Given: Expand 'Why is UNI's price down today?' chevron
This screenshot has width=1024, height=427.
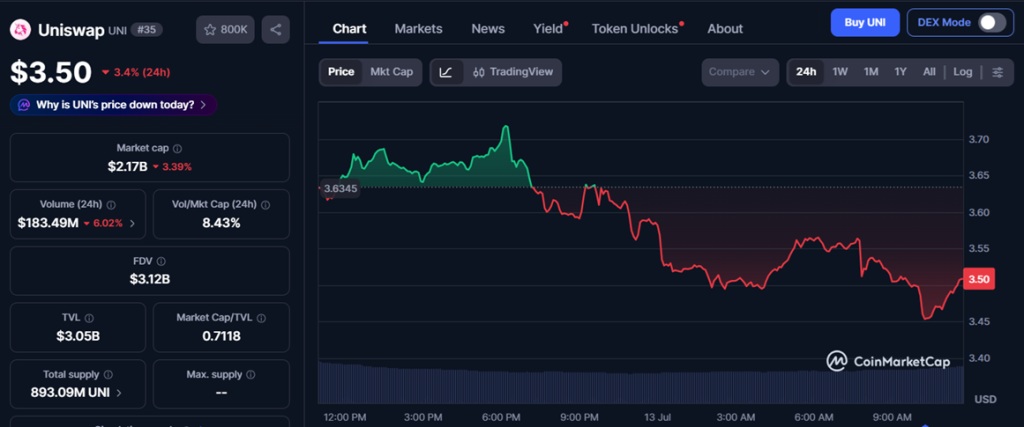Looking at the screenshot, I should pyautogui.click(x=203, y=104).
